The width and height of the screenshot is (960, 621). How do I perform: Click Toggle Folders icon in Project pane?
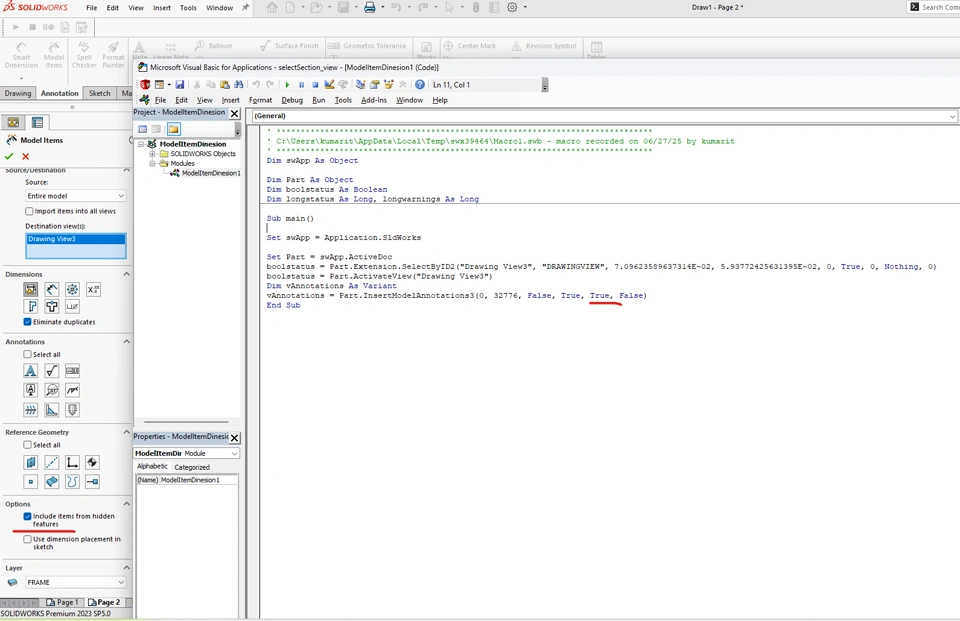click(174, 129)
